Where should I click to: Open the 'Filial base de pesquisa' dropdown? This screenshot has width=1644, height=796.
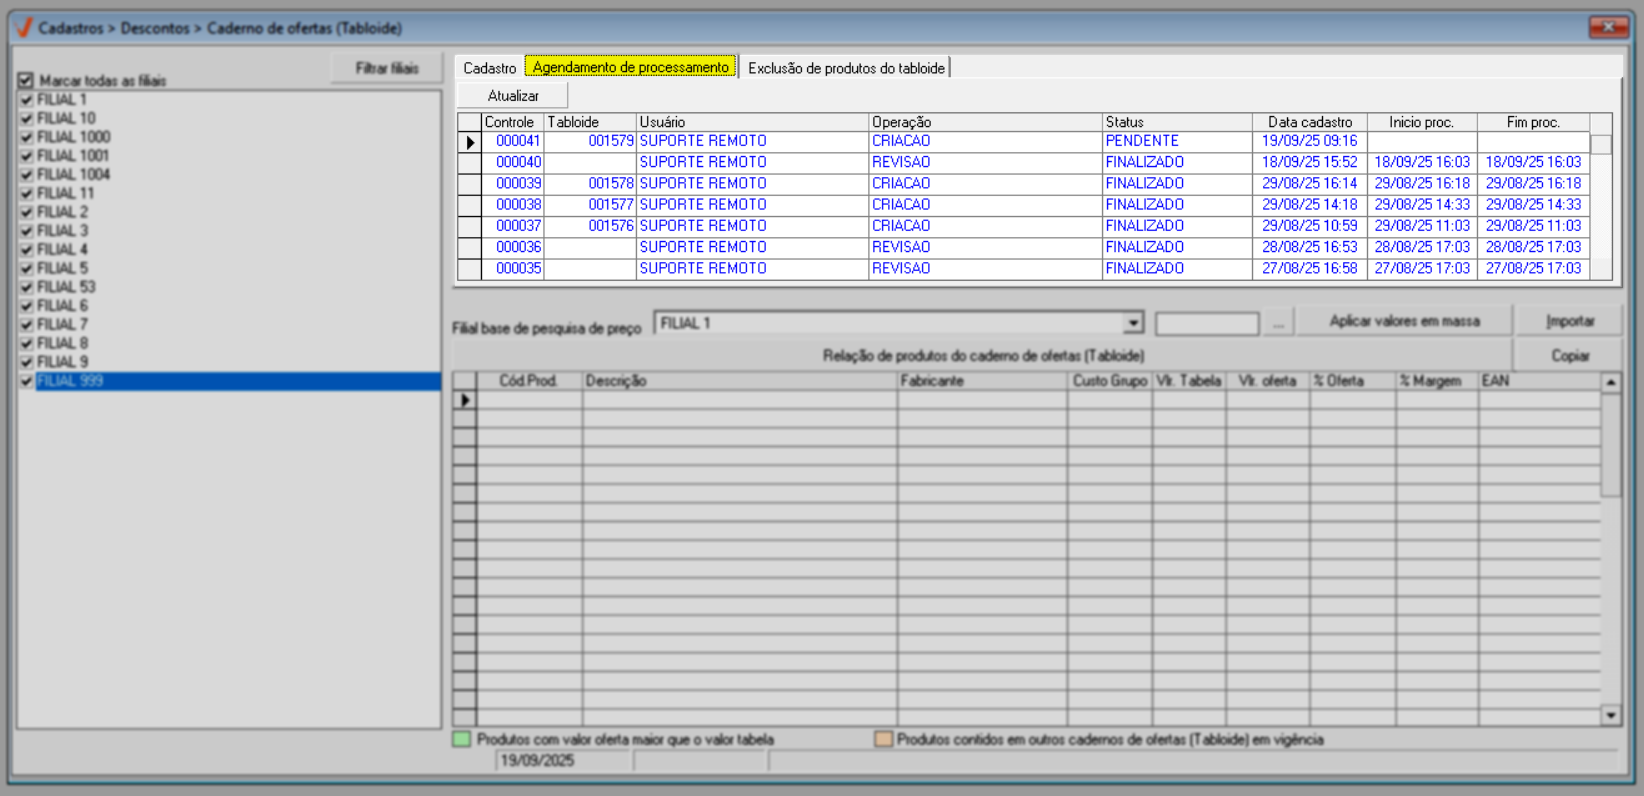[1133, 323]
